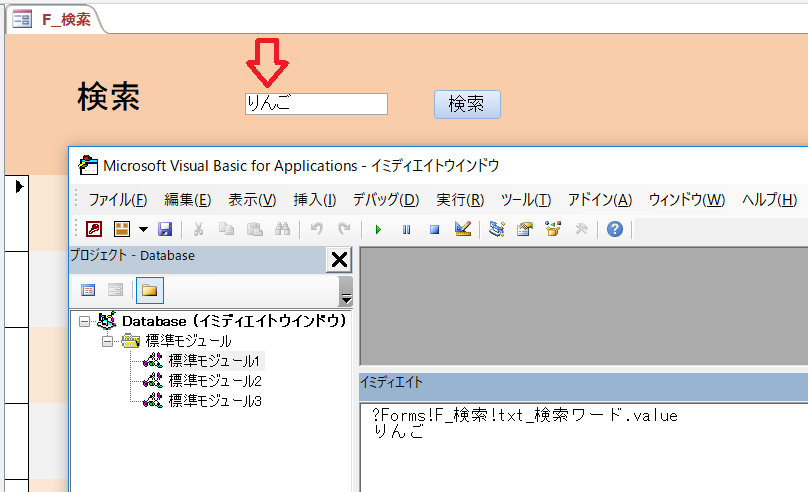Screen dimensions: 808x492
Task: Click the F_検索 form icon on the tab
Action: point(22,20)
